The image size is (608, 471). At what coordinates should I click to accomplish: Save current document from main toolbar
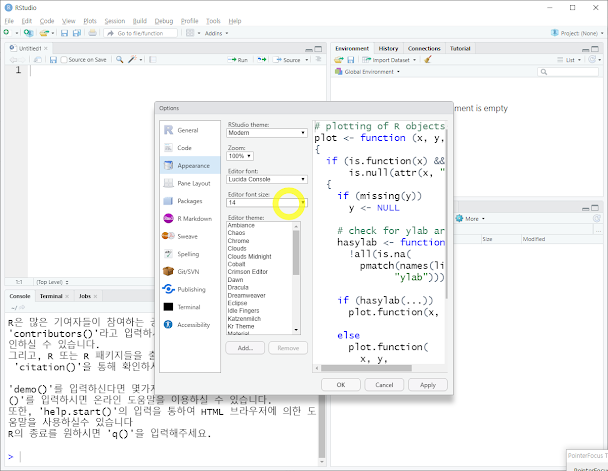(x=64, y=33)
